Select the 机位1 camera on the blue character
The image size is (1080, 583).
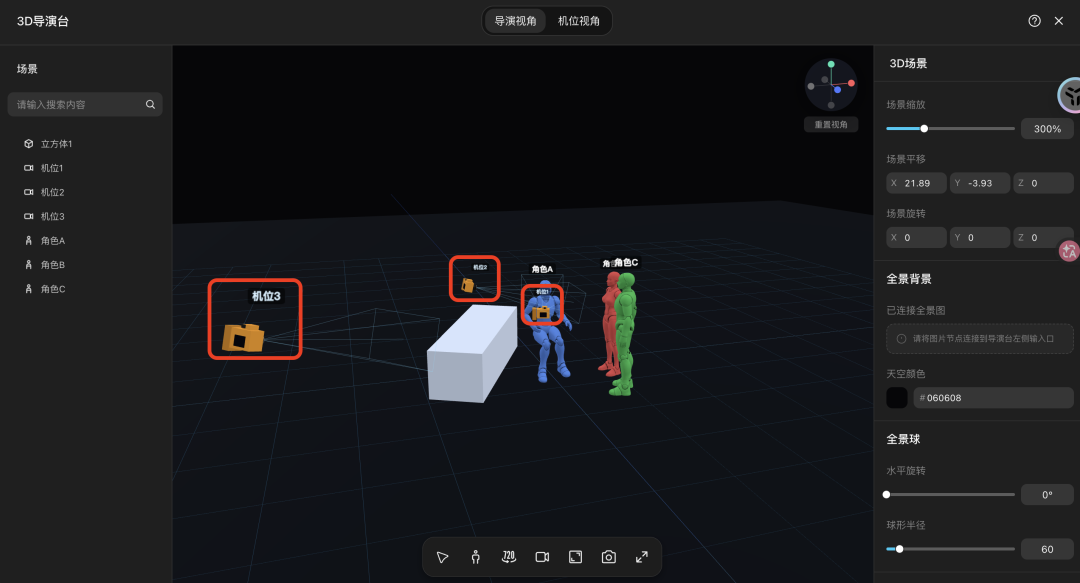click(x=541, y=314)
